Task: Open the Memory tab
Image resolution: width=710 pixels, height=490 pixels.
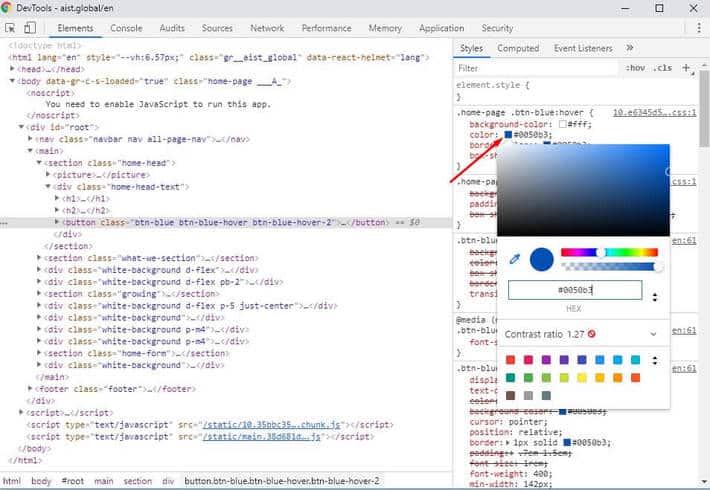Action: (385, 28)
